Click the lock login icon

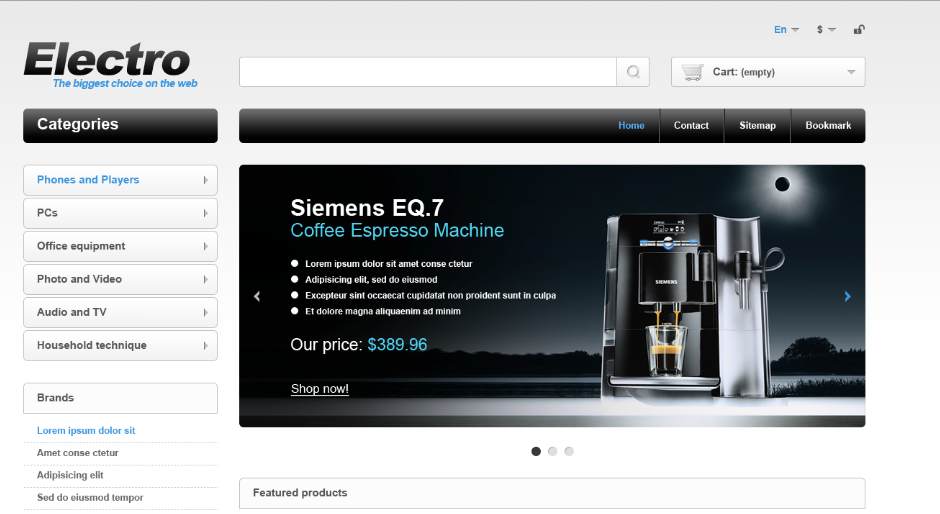click(859, 29)
